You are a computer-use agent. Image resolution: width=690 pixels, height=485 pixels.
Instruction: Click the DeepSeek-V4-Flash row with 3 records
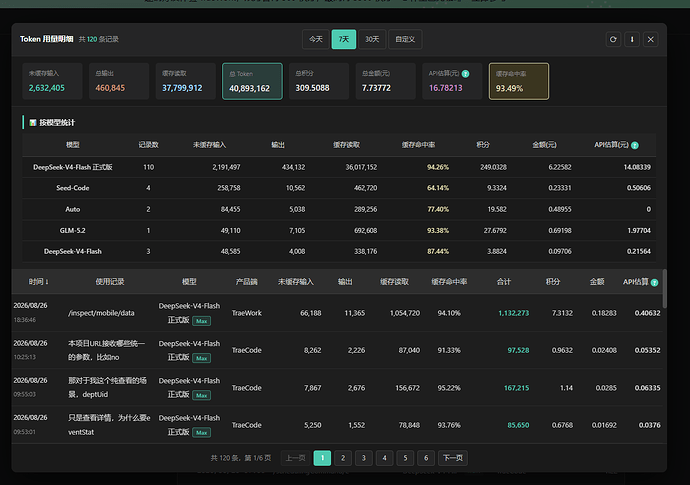(73, 251)
